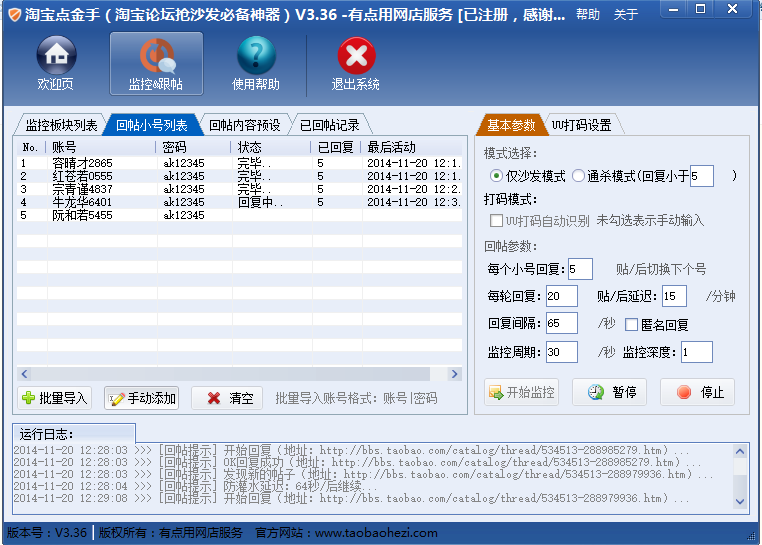Toggle UU打码自动识别 checkbox

[496, 221]
